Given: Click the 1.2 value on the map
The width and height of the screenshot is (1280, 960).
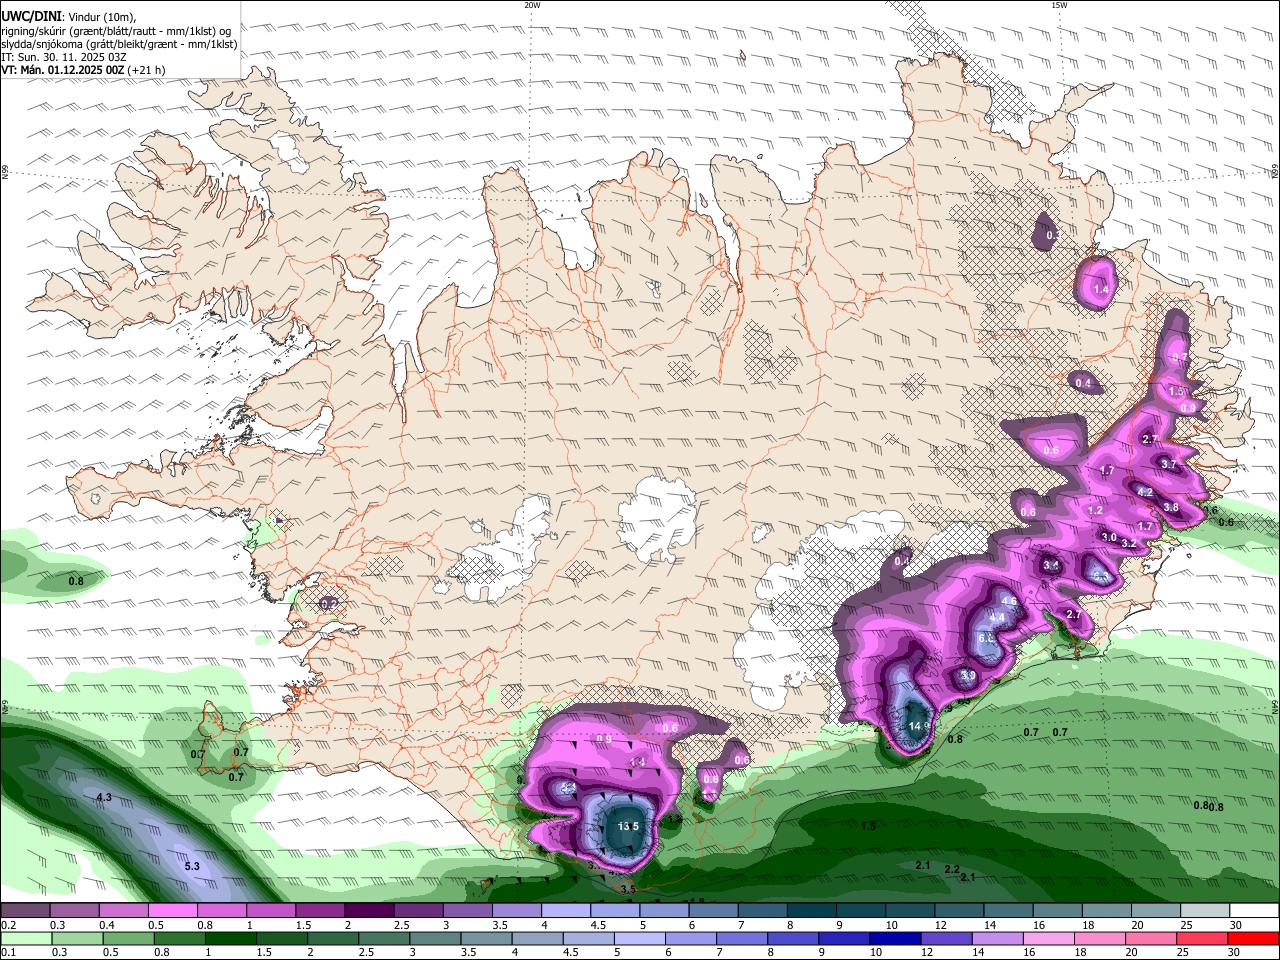Looking at the screenshot, I should coord(1095,510).
